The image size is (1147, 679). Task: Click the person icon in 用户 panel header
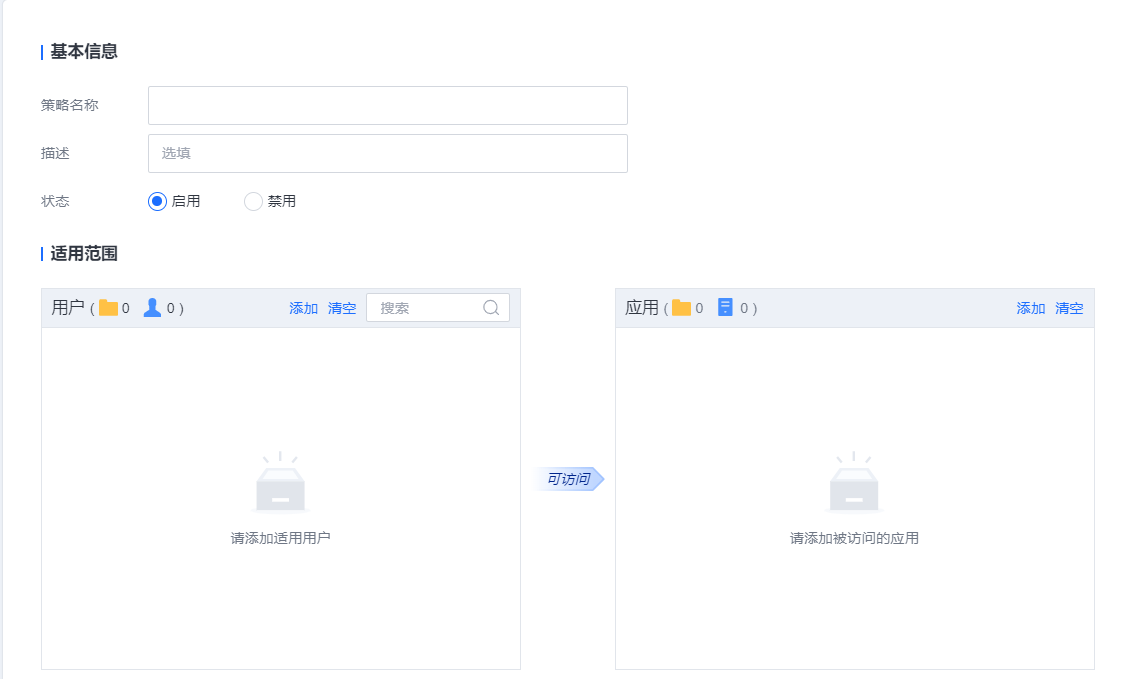coord(152,308)
